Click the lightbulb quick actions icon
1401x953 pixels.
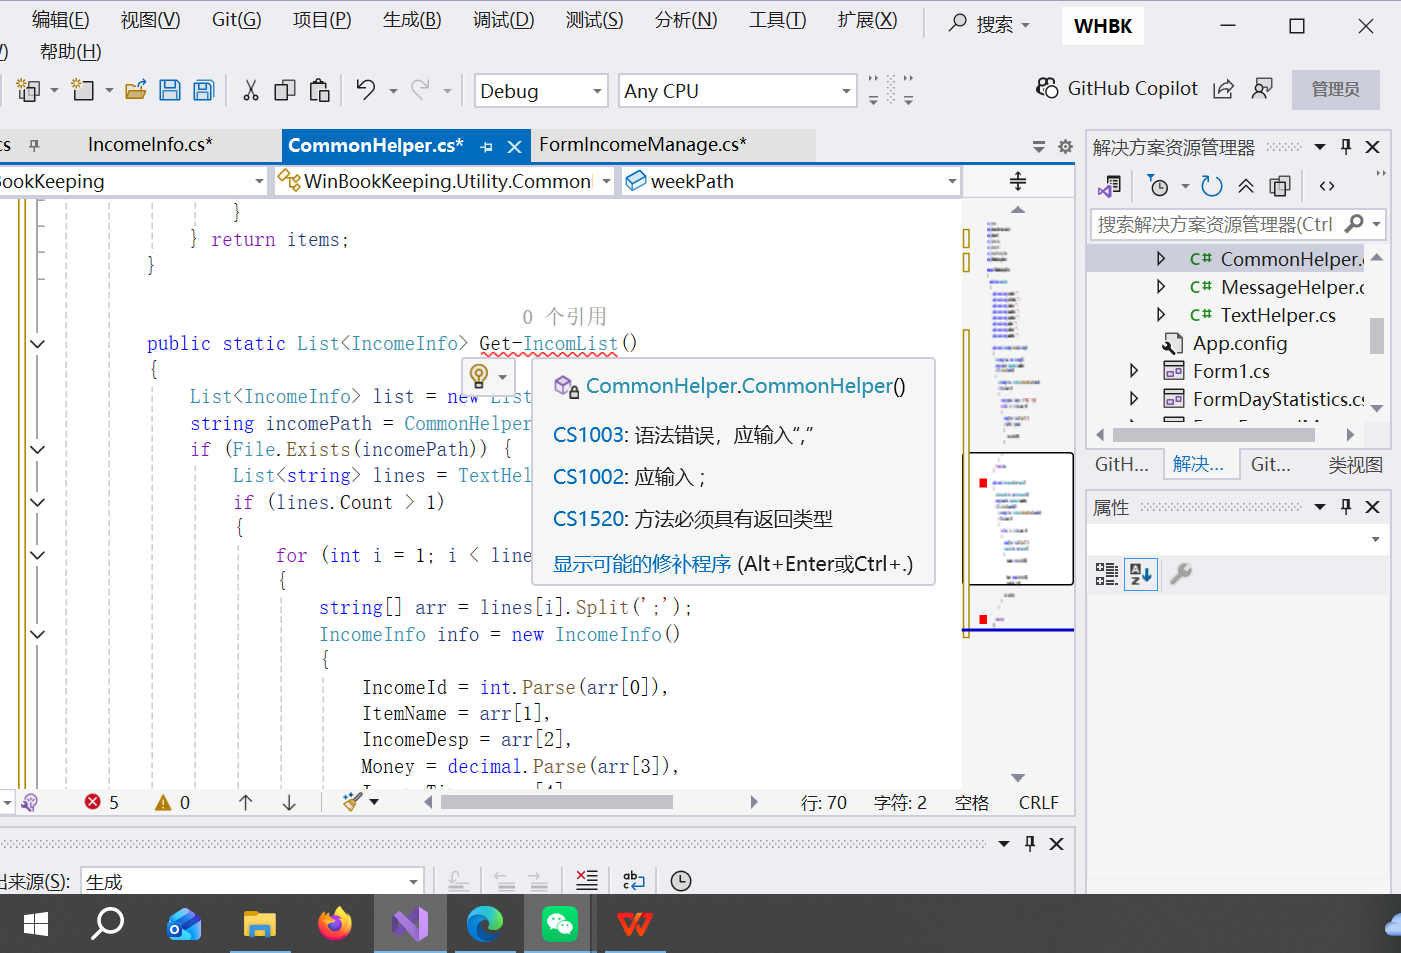(x=479, y=376)
